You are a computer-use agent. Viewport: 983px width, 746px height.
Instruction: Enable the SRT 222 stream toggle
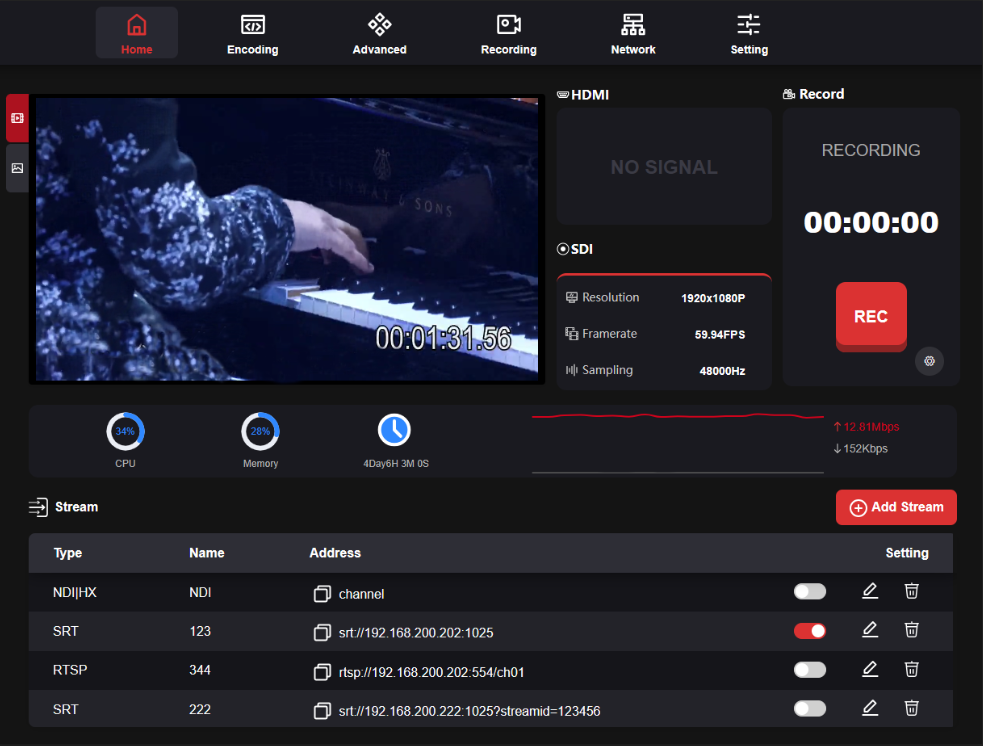point(810,708)
